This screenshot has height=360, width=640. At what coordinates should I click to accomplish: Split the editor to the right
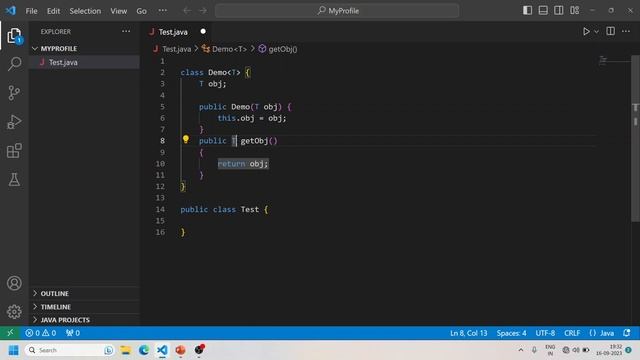pos(611,31)
